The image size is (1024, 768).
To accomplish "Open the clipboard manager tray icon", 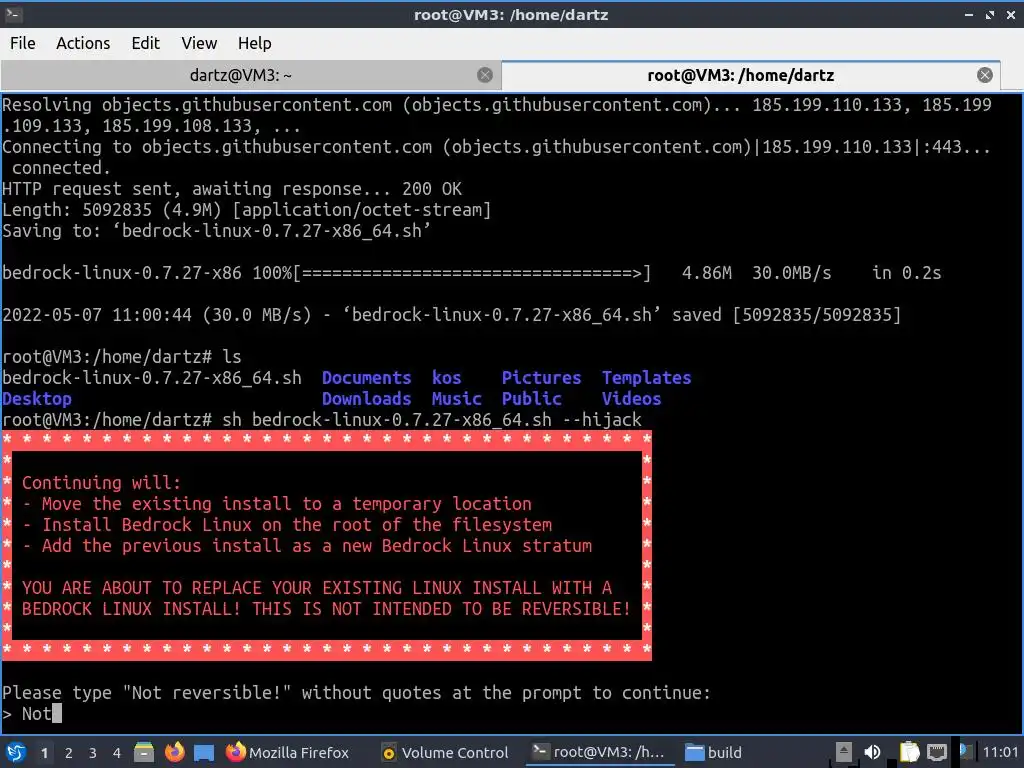I will (908, 752).
